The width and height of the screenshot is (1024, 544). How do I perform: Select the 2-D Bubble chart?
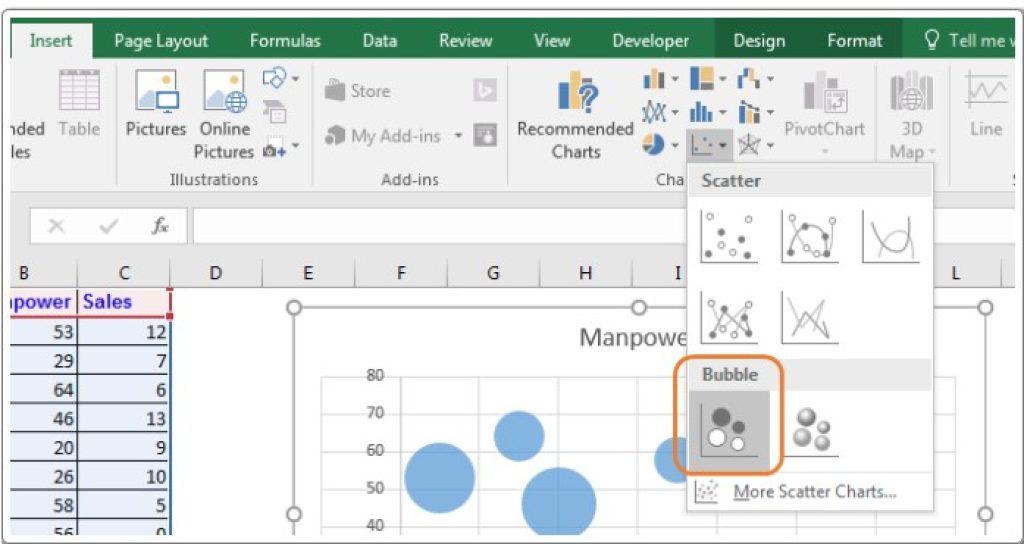point(729,431)
